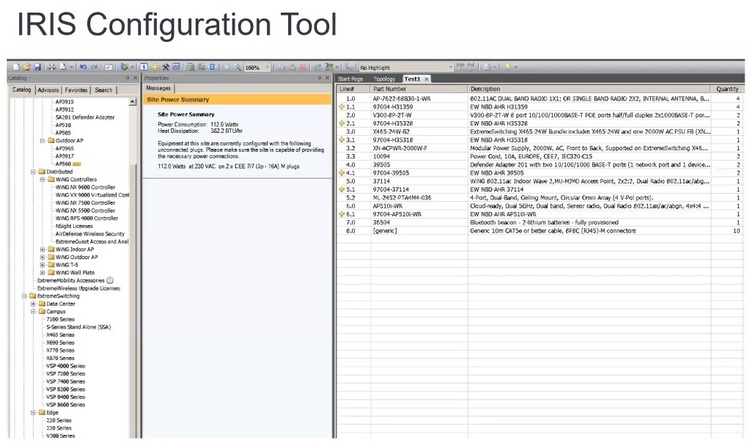
Task: Redo the last undone action
Action: (x=94, y=67)
